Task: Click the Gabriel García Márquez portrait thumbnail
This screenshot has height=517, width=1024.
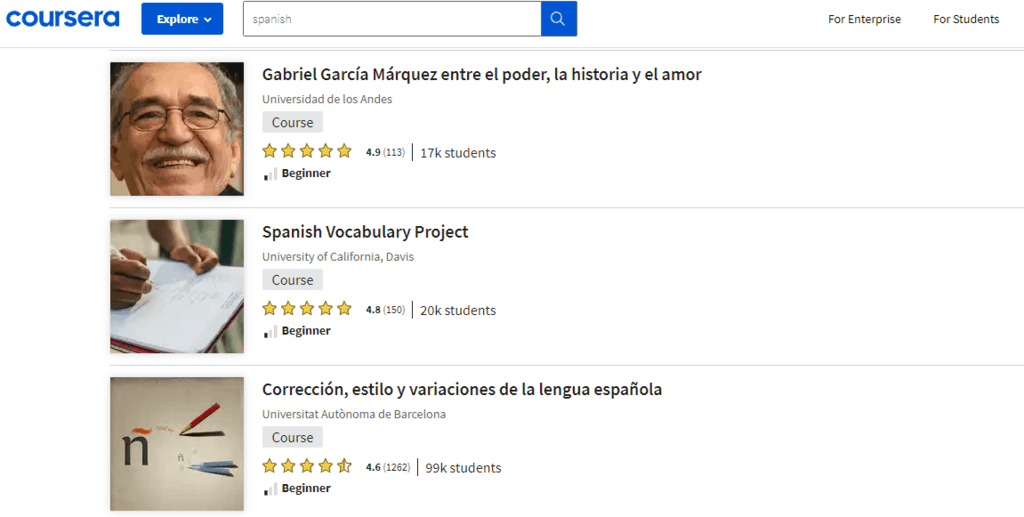Action: point(177,129)
